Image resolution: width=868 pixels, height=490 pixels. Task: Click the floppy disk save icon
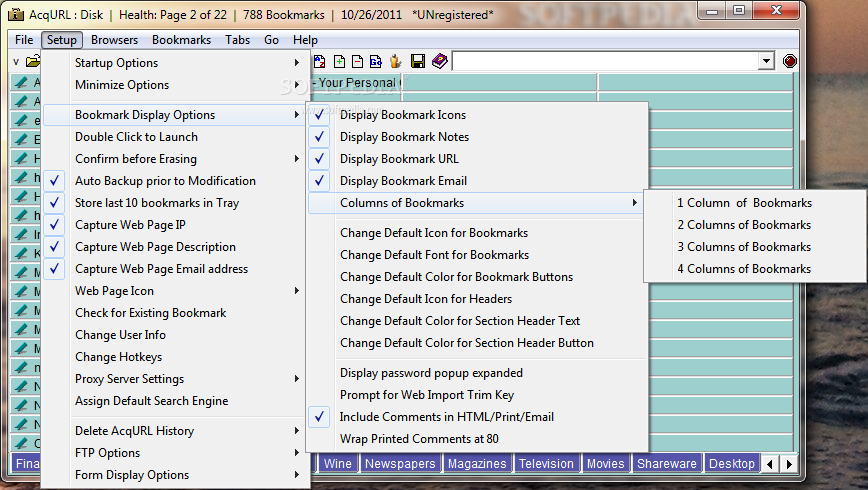tap(418, 61)
